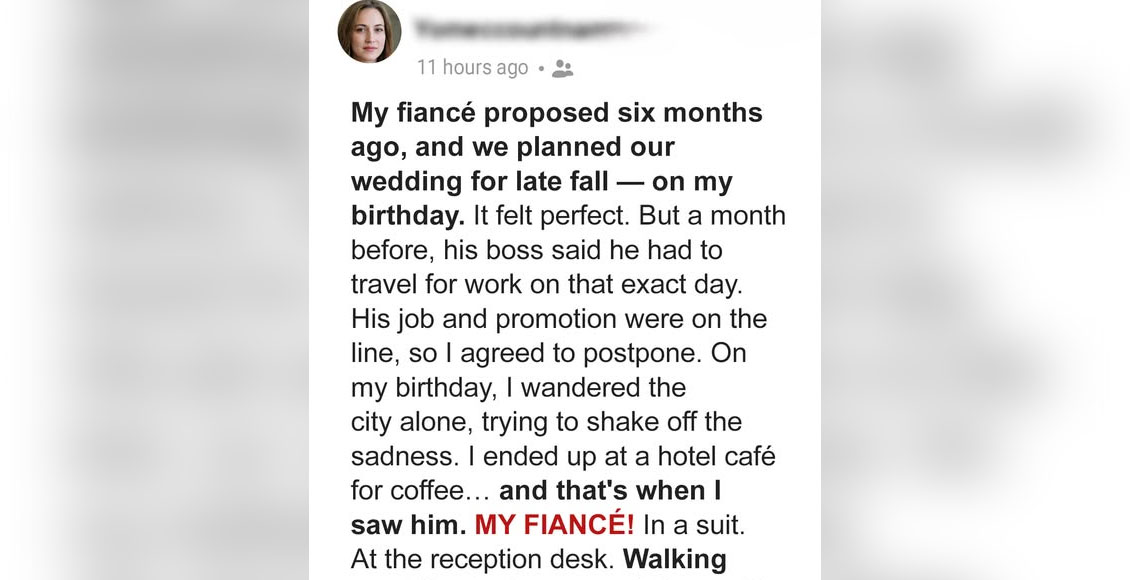This screenshot has width=1130, height=580.
Task: Click 'city alone, trying to shake off the' line
Action: click(x=546, y=421)
